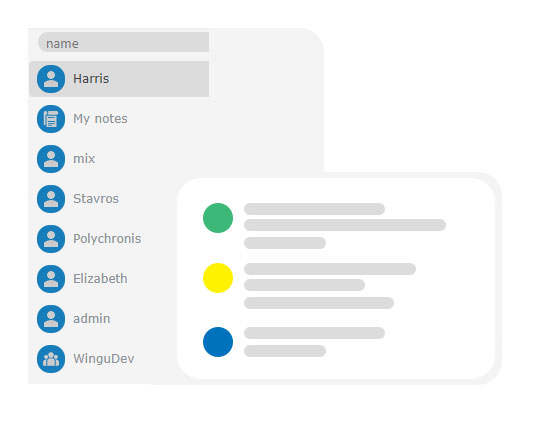
Task: Select the admin contact name
Action: click(x=92, y=319)
